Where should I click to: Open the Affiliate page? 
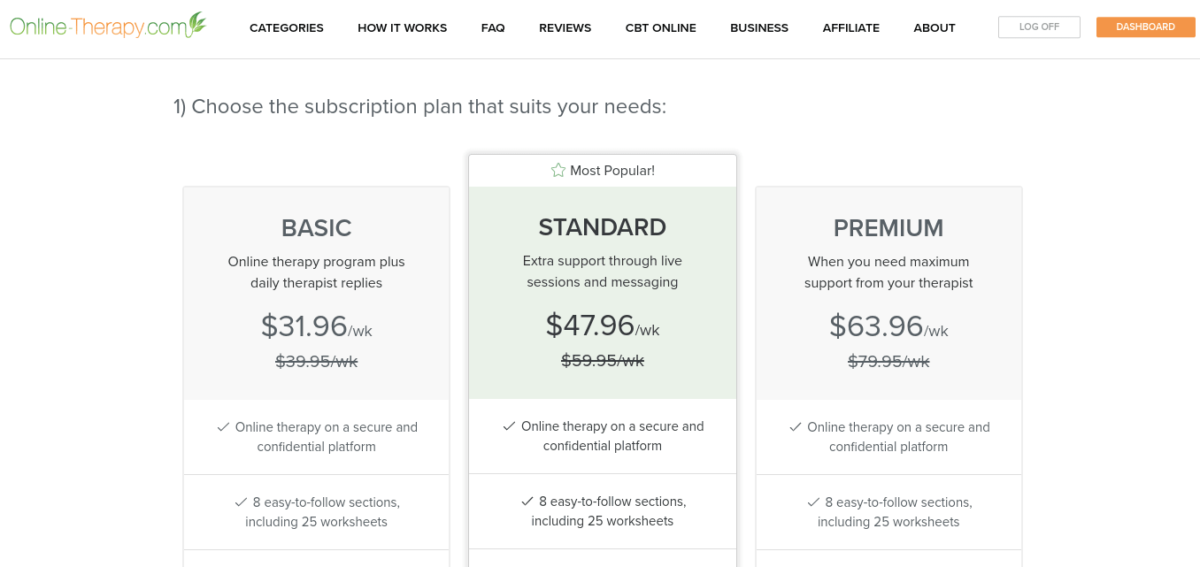pos(851,28)
